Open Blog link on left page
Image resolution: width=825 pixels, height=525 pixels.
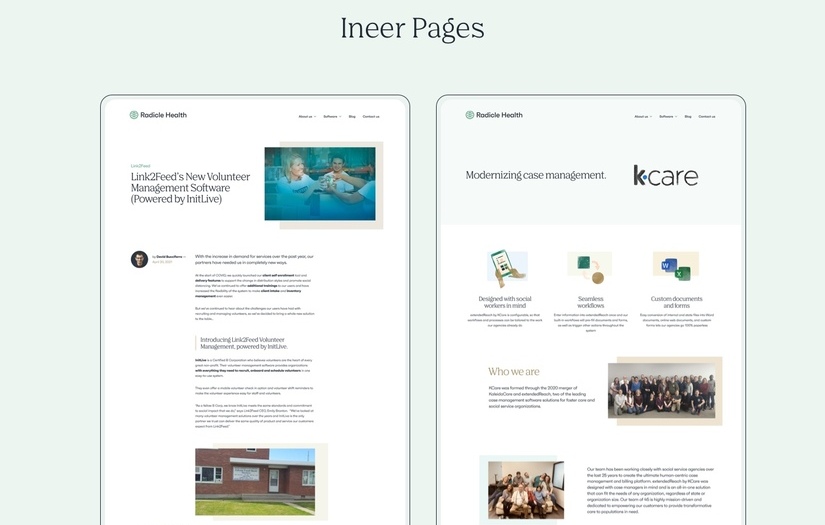352,116
